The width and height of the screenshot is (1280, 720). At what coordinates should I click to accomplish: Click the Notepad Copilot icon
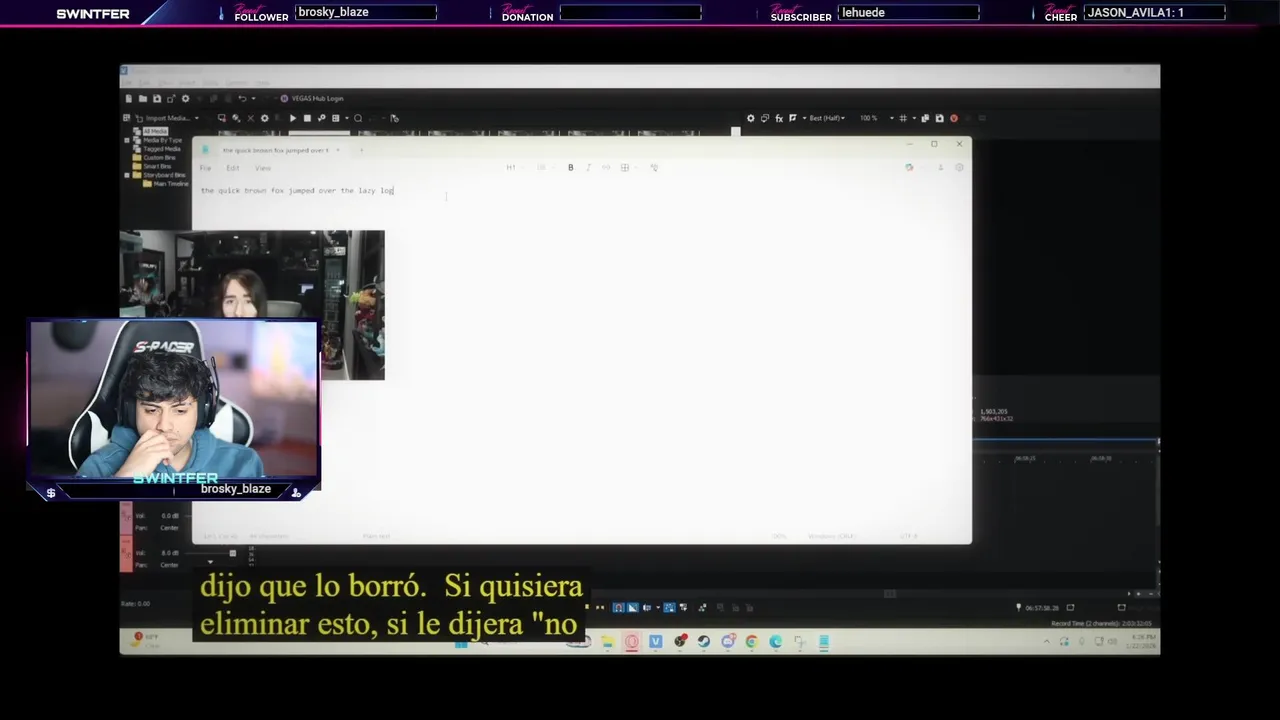tap(909, 167)
